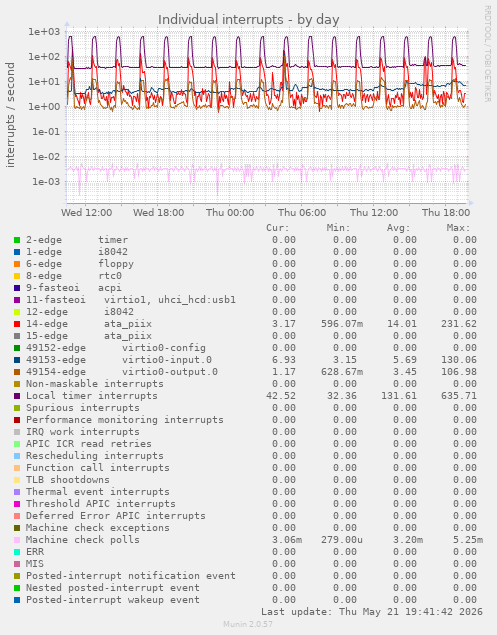497x635 pixels.
Task: Click the purple Local timer interrupts swatch
Action: tap(17, 396)
